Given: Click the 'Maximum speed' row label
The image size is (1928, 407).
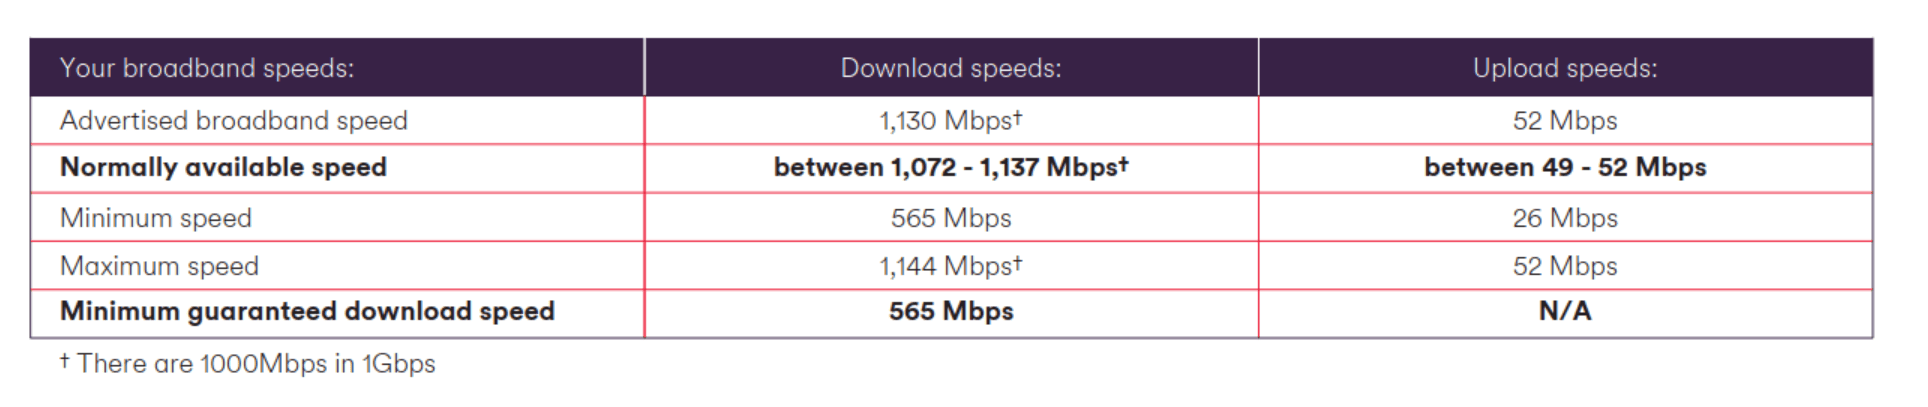Looking at the screenshot, I should (159, 266).
